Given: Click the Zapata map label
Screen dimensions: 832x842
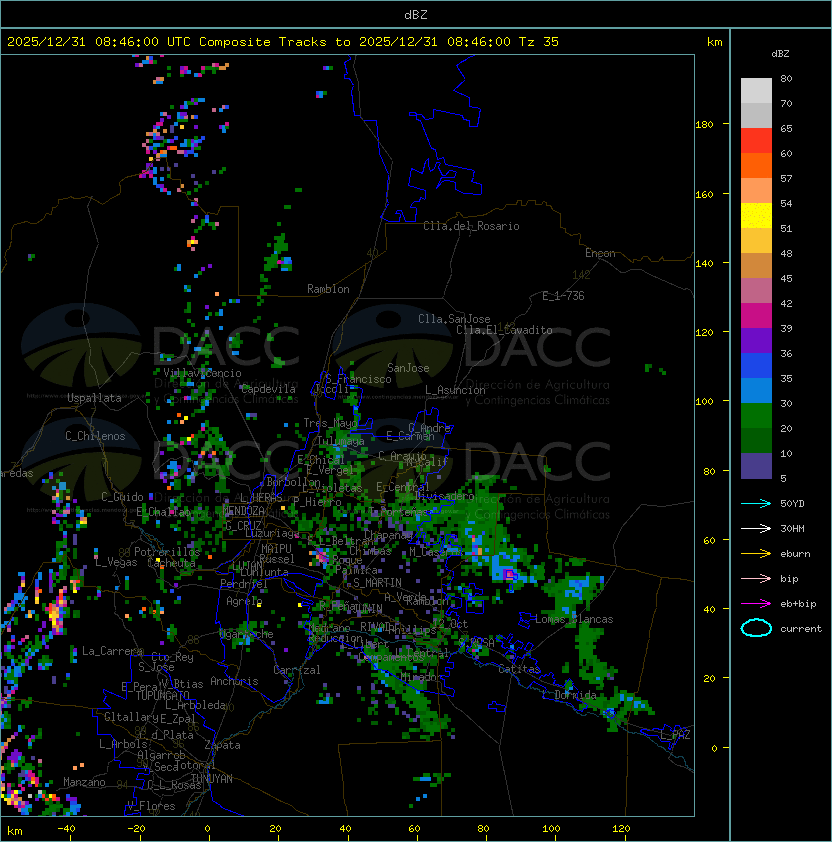Looking at the screenshot, I should click(222, 745).
